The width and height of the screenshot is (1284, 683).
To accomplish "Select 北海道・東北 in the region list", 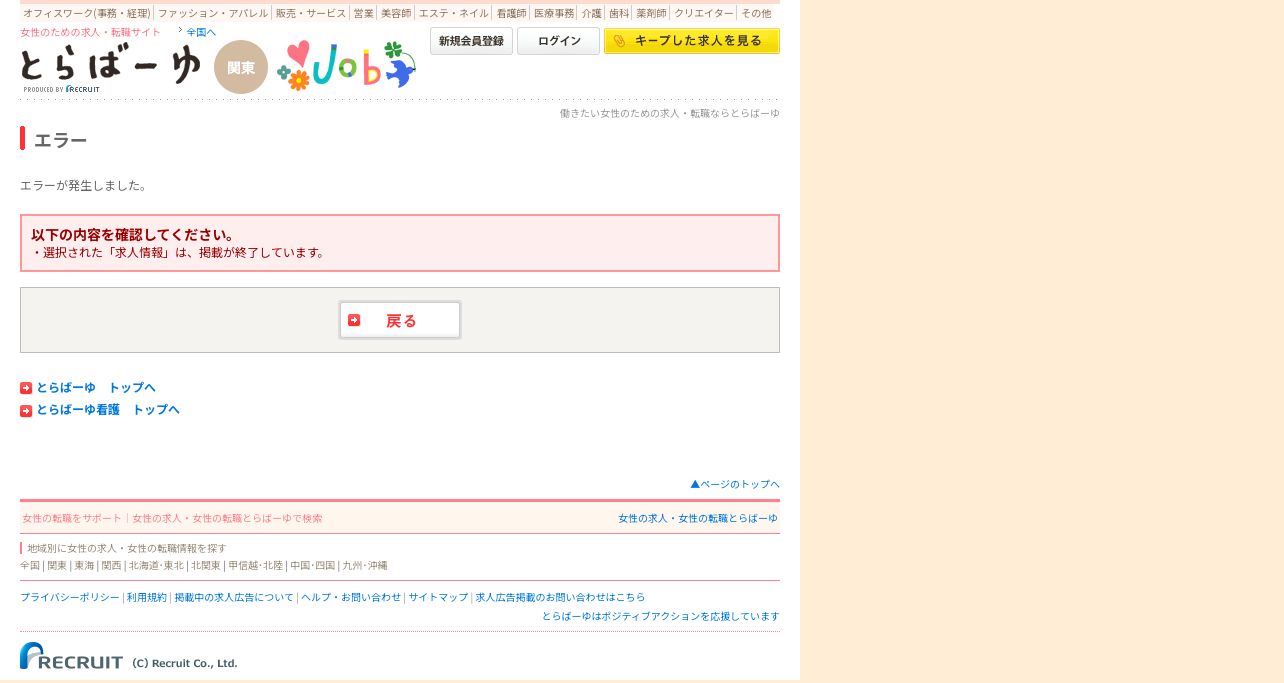I will tap(156, 566).
